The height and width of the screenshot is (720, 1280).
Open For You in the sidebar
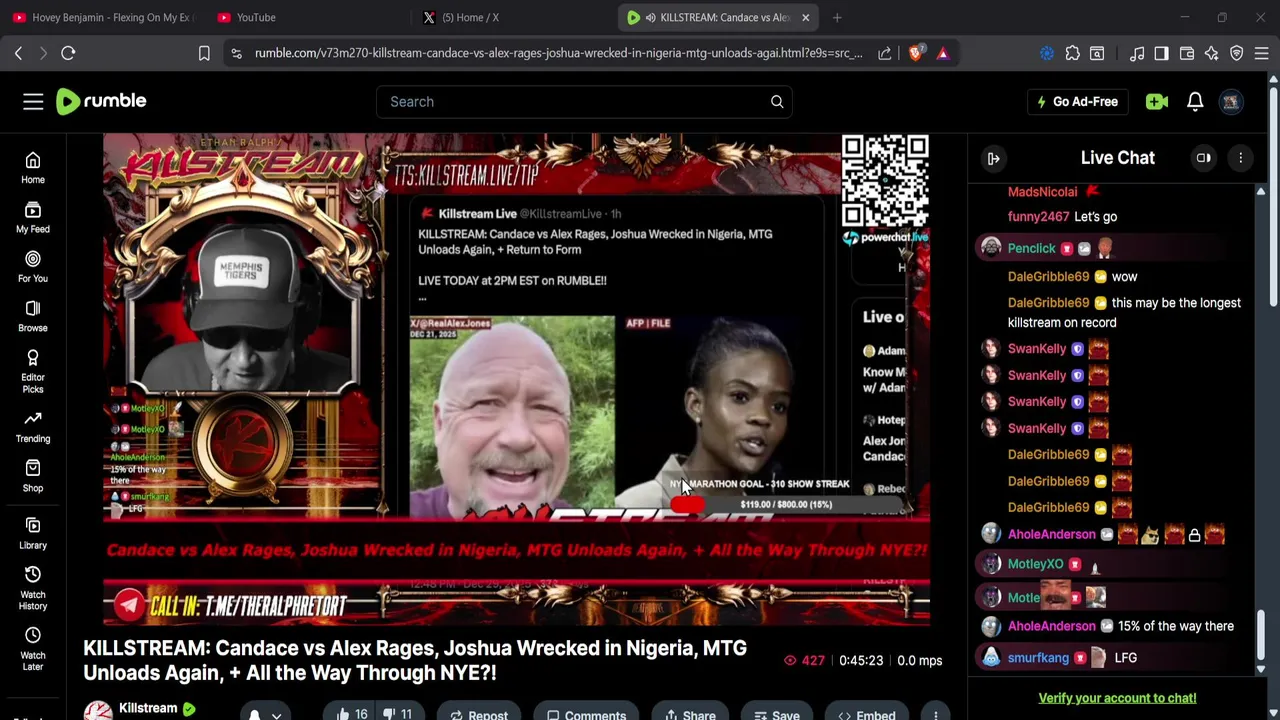pyautogui.click(x=33, y=267)
